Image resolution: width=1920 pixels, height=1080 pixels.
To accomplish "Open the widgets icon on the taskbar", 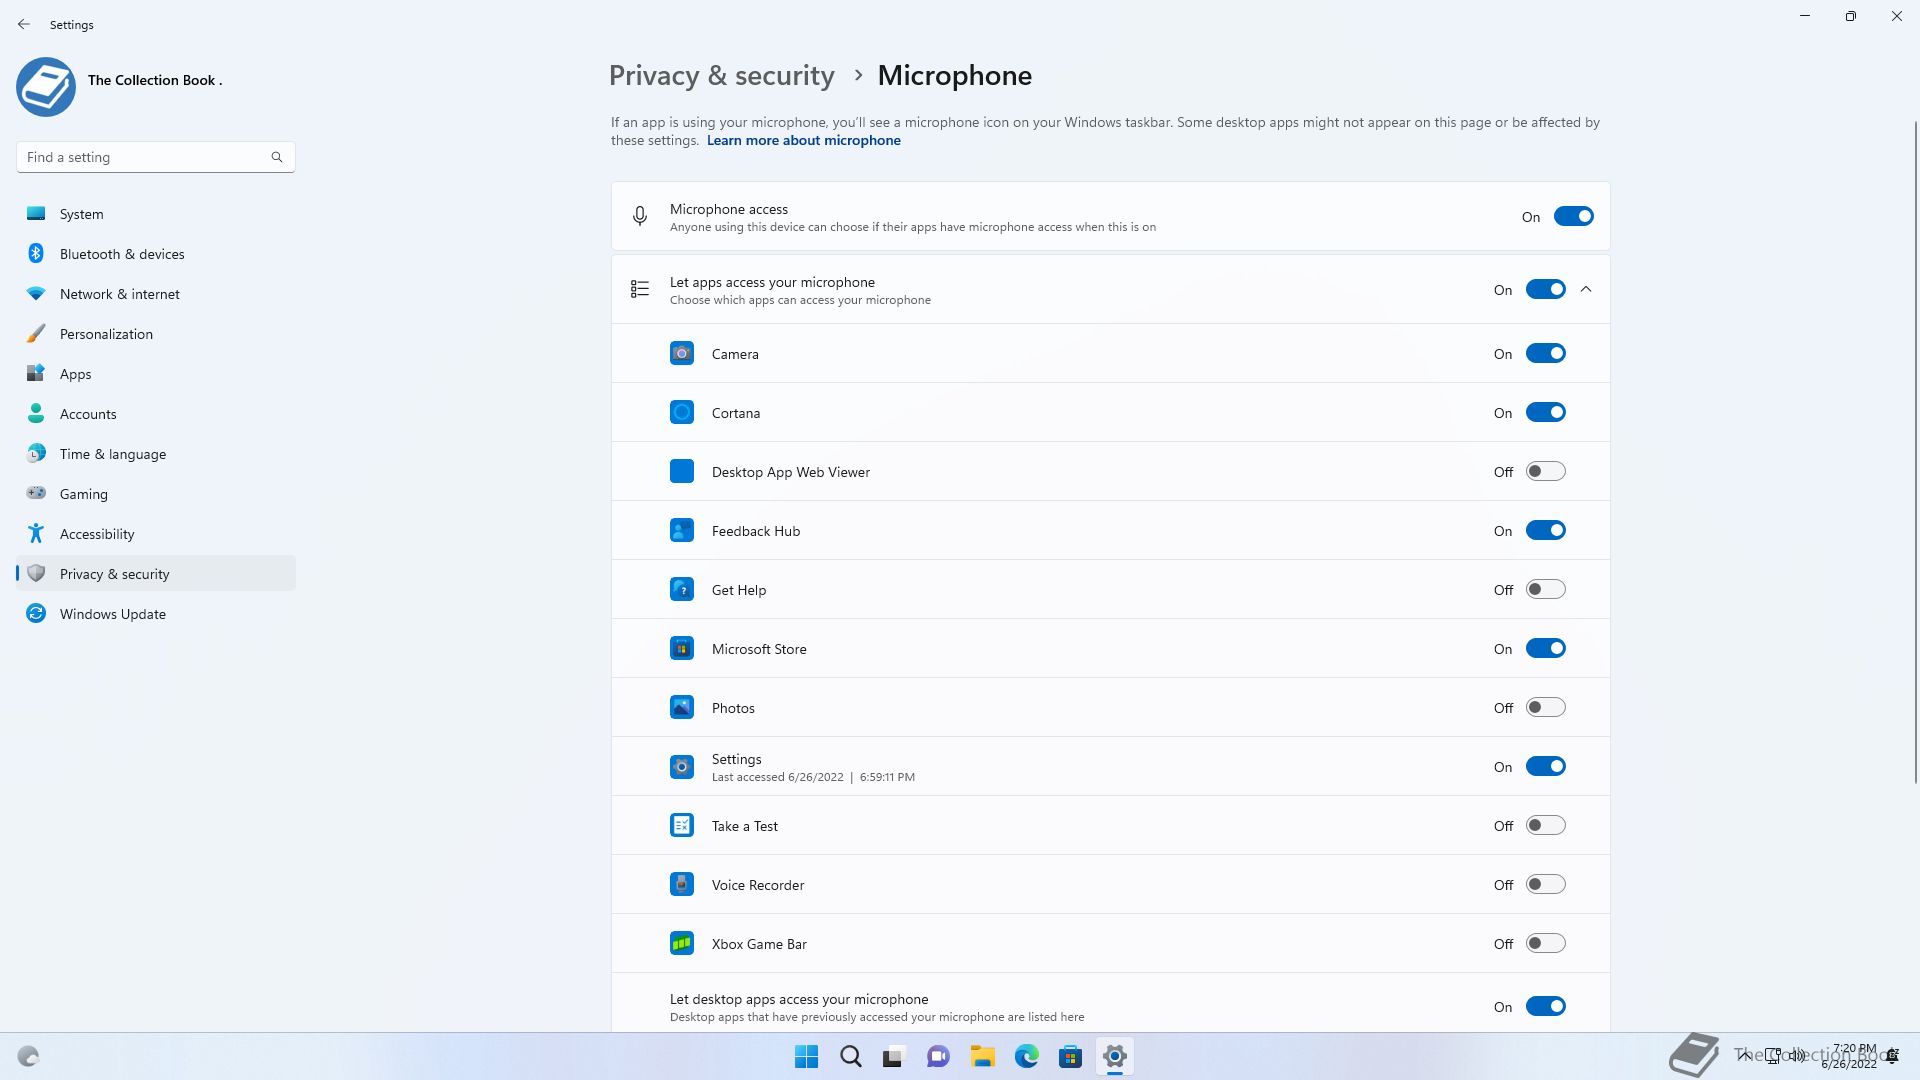I will point(28,1057).
